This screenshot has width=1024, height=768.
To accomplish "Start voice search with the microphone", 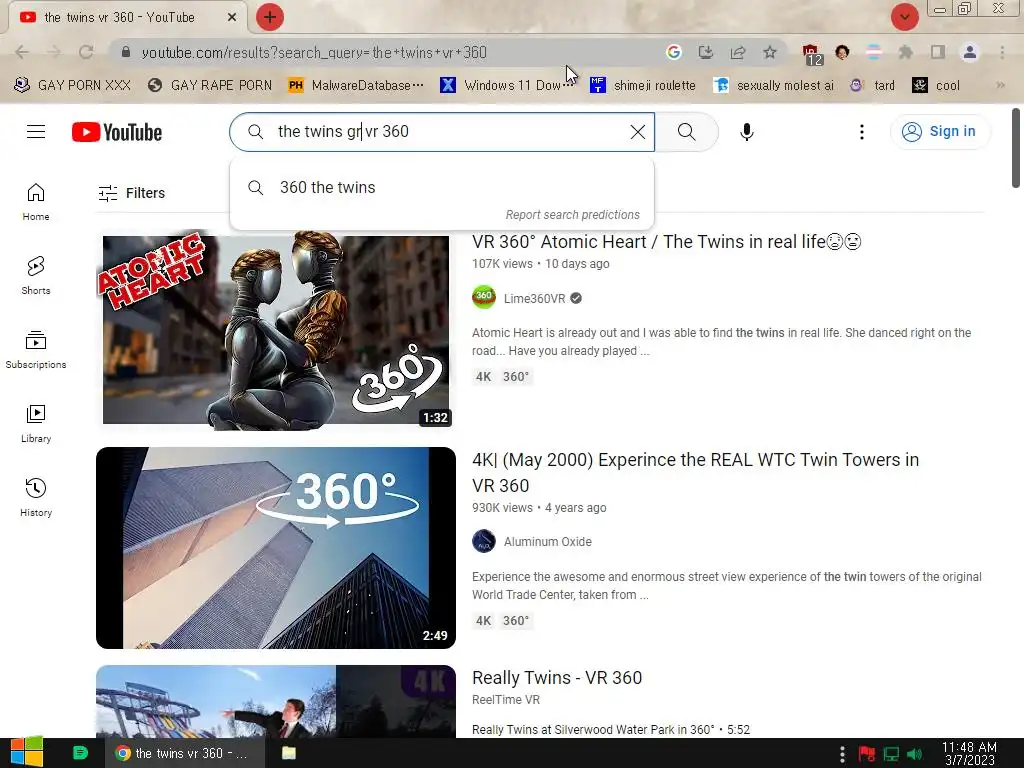I will click(x=746, y=132).
